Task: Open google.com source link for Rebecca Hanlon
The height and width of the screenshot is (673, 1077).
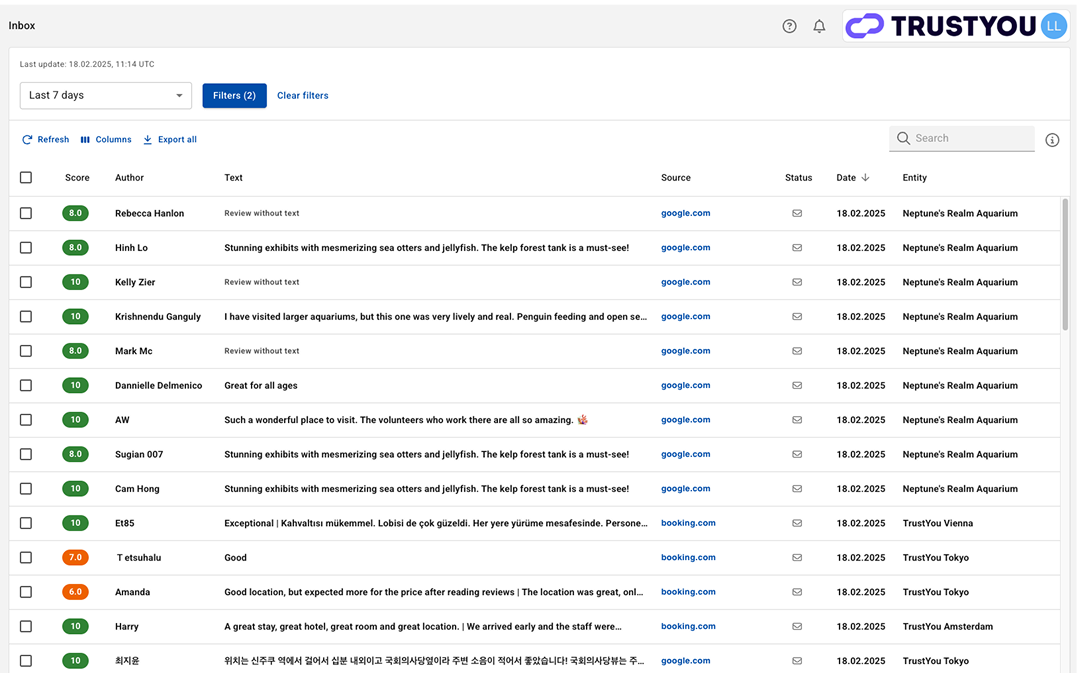Action: pos(685,214)
